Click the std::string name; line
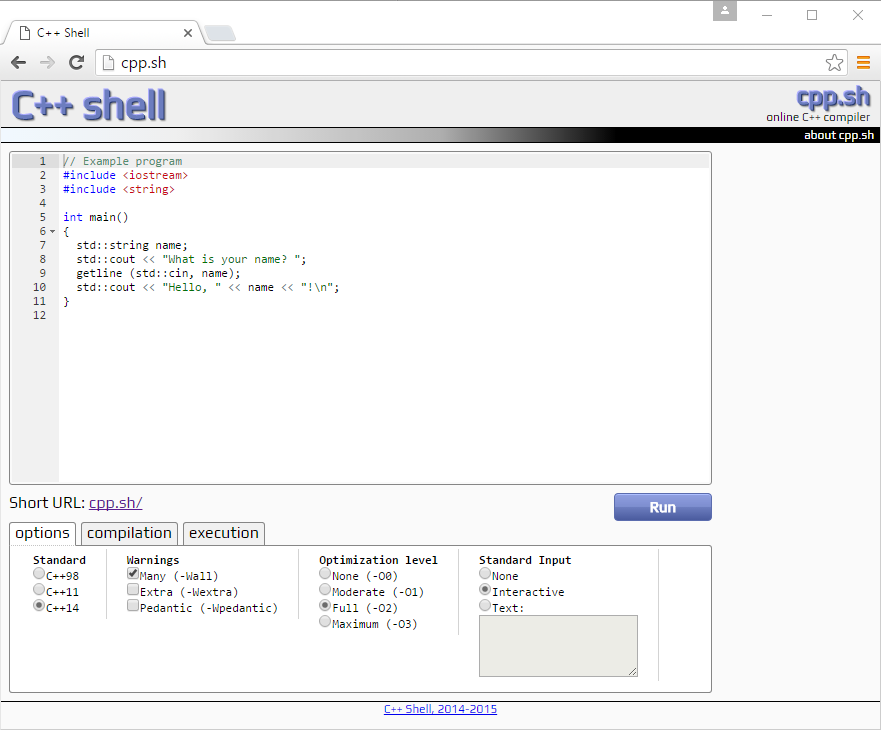 (x=132, y=246)
